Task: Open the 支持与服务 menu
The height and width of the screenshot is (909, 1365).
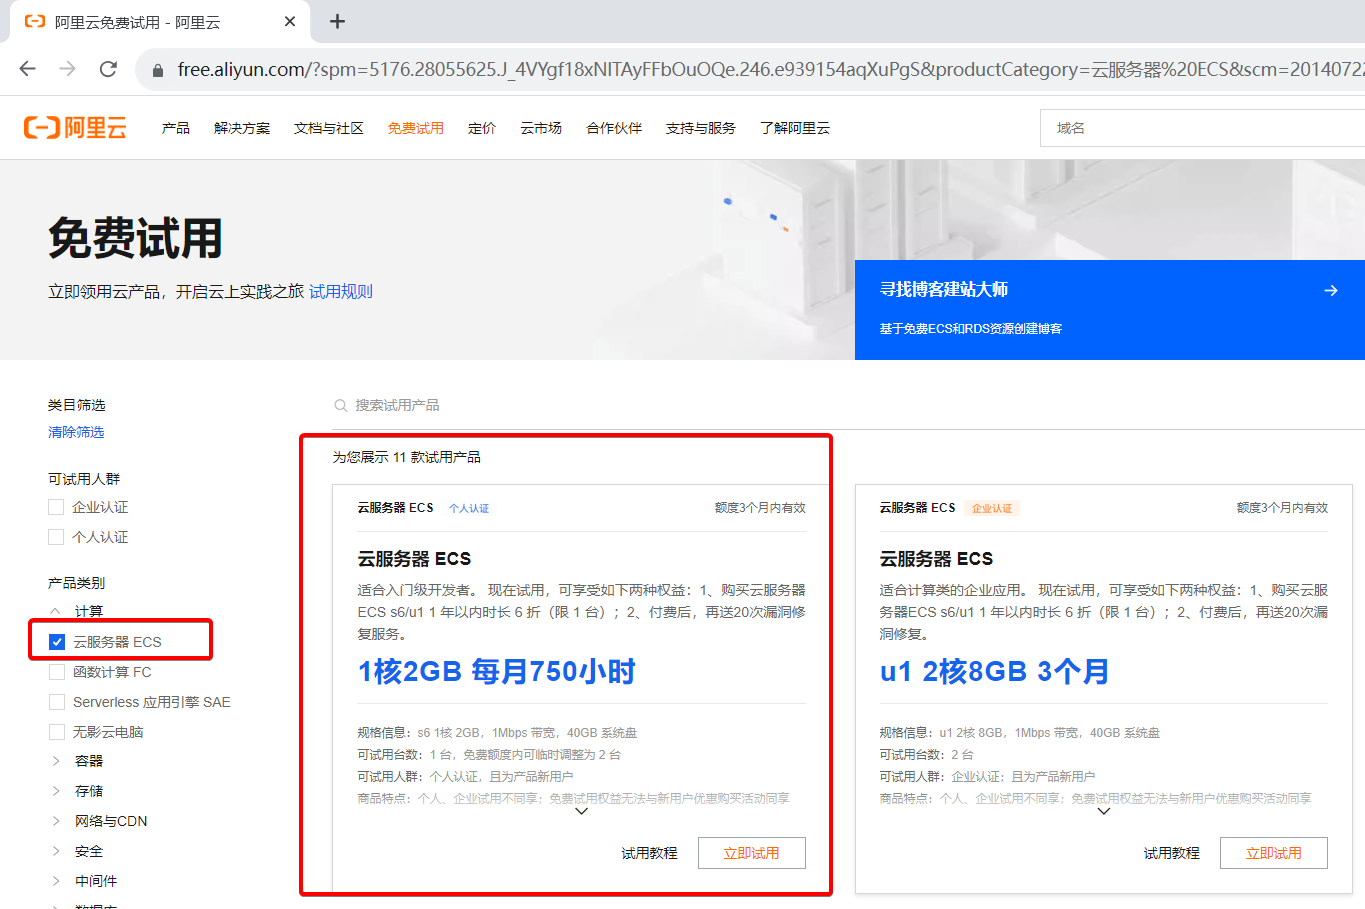Action: click(x=701, y=128)
